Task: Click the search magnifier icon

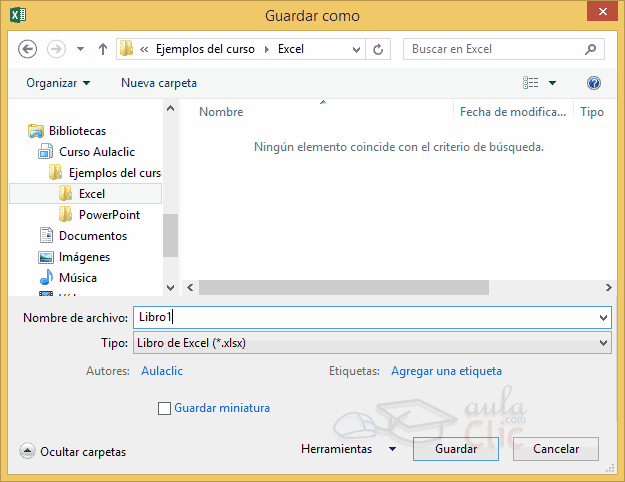Action: point(592,49)
